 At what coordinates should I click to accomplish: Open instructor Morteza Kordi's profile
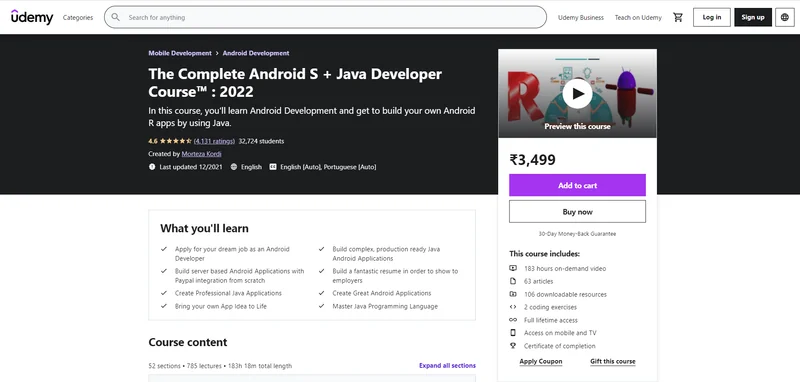202,154
